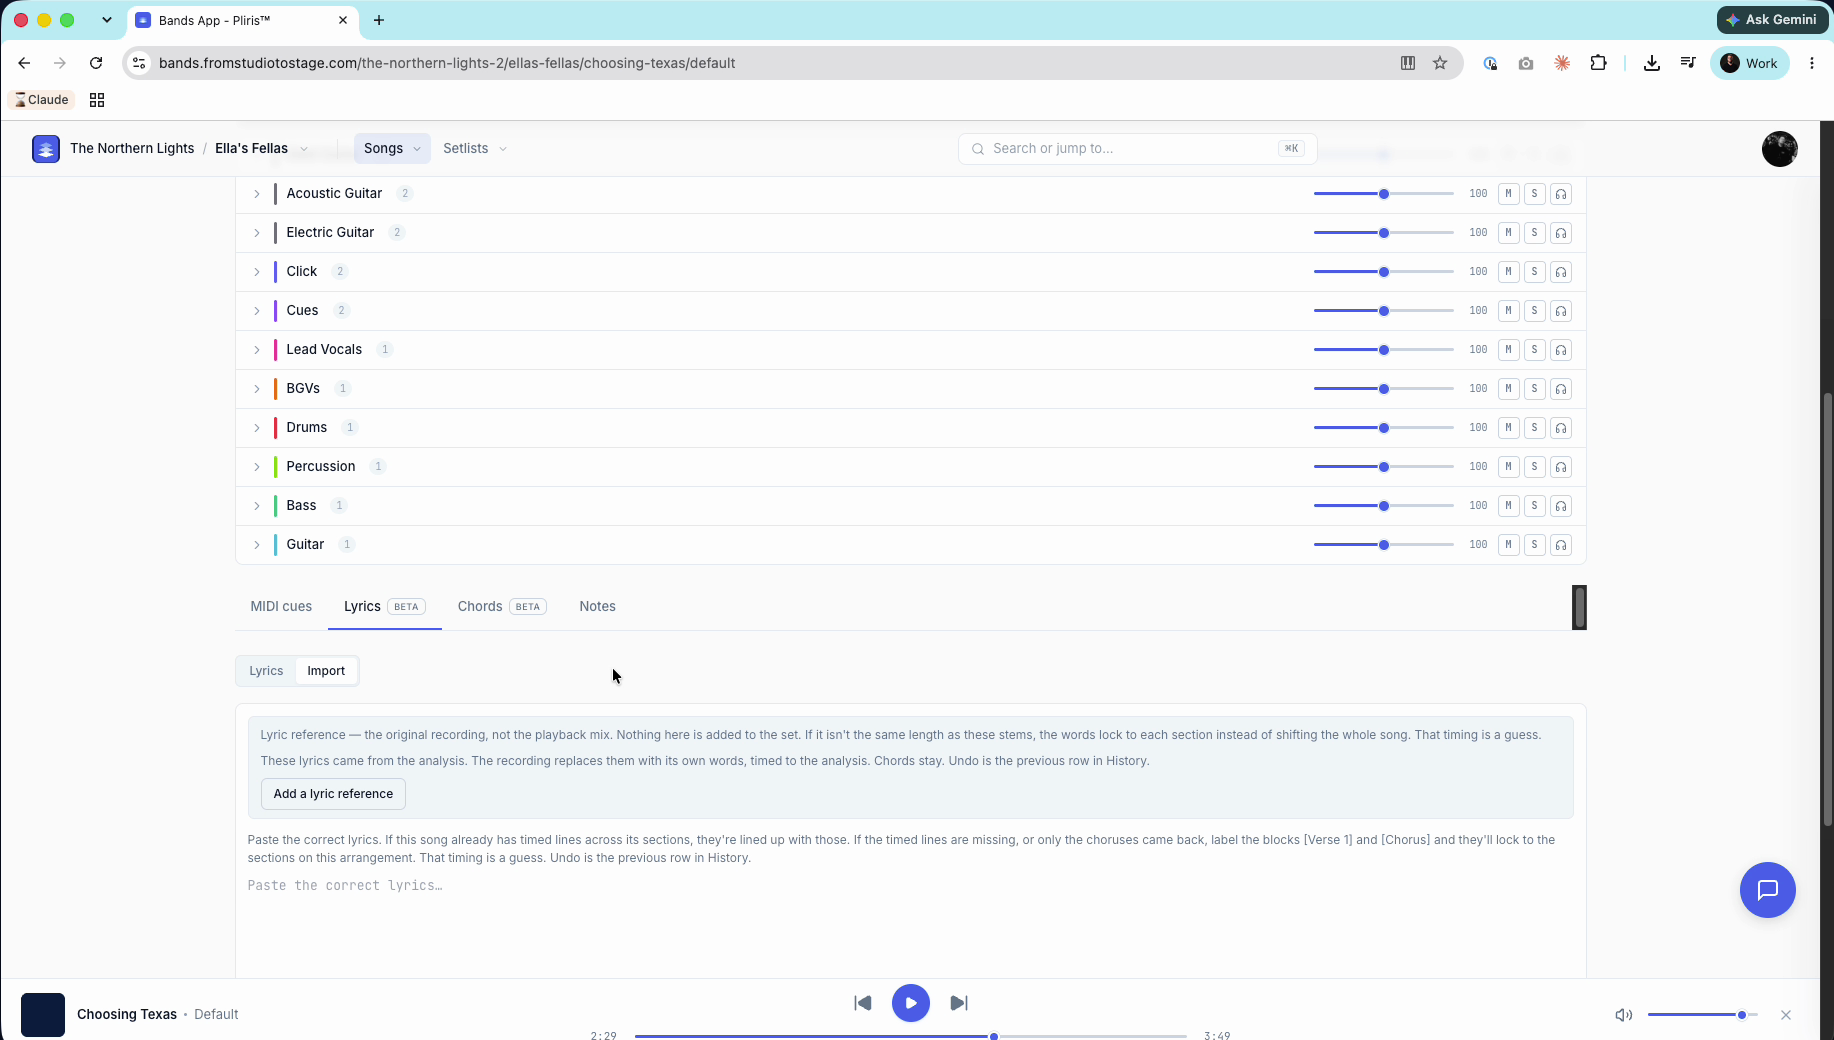1834x1040 pixels.
Task: Expand the Lead Vocals track group
Action: 256,350
